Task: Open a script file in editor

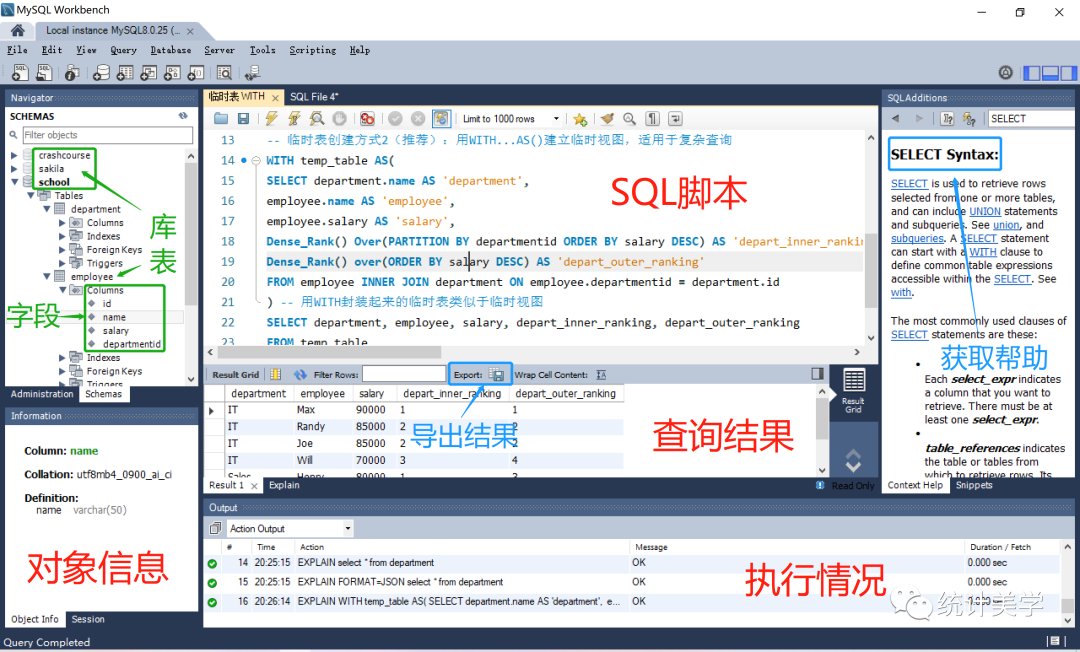Action: (221, 118)
